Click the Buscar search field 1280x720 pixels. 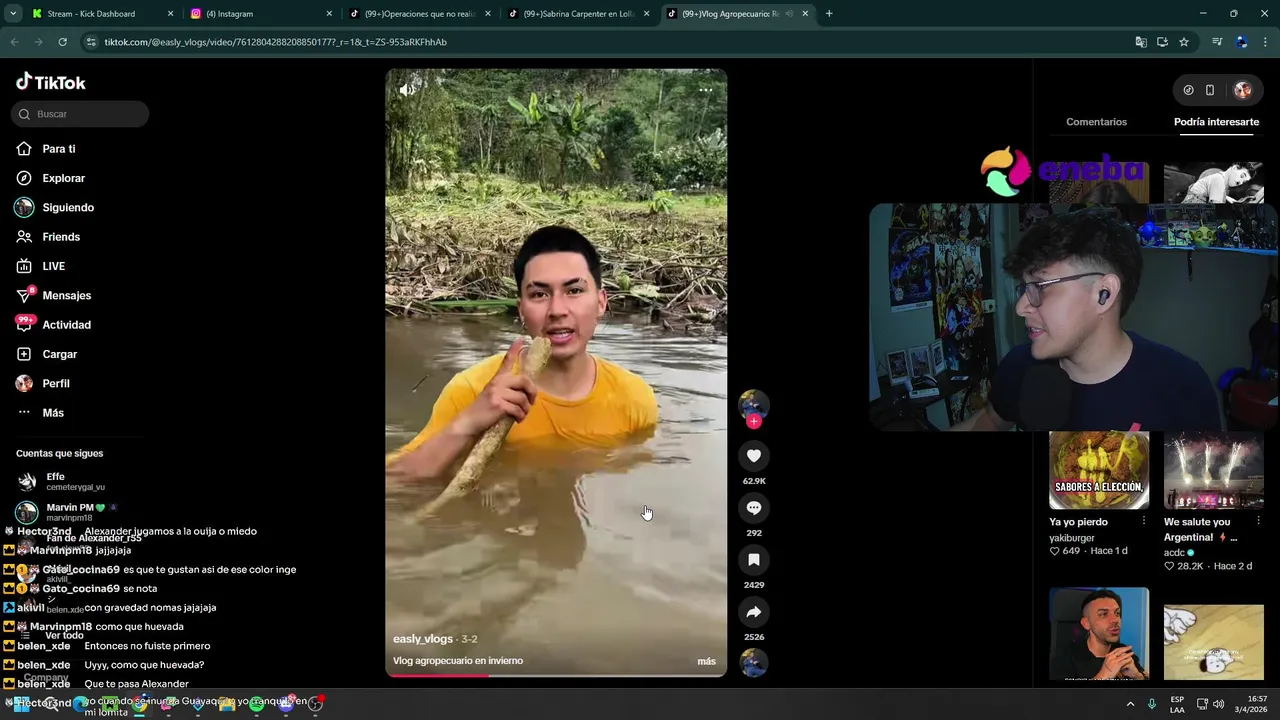[80, 114]
